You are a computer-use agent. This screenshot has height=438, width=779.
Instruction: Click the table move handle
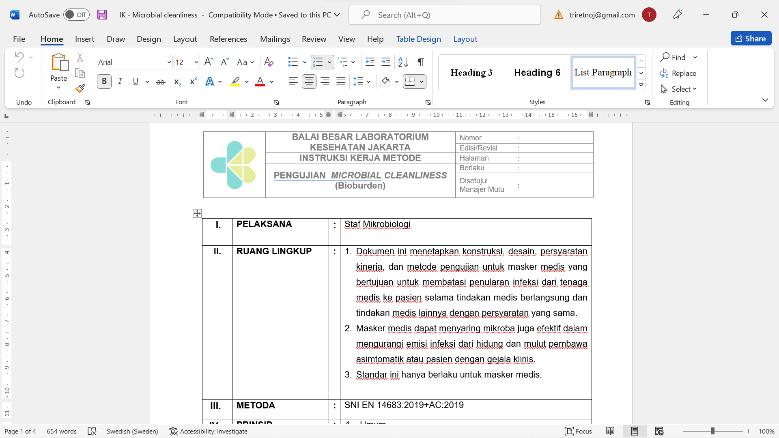197,214
